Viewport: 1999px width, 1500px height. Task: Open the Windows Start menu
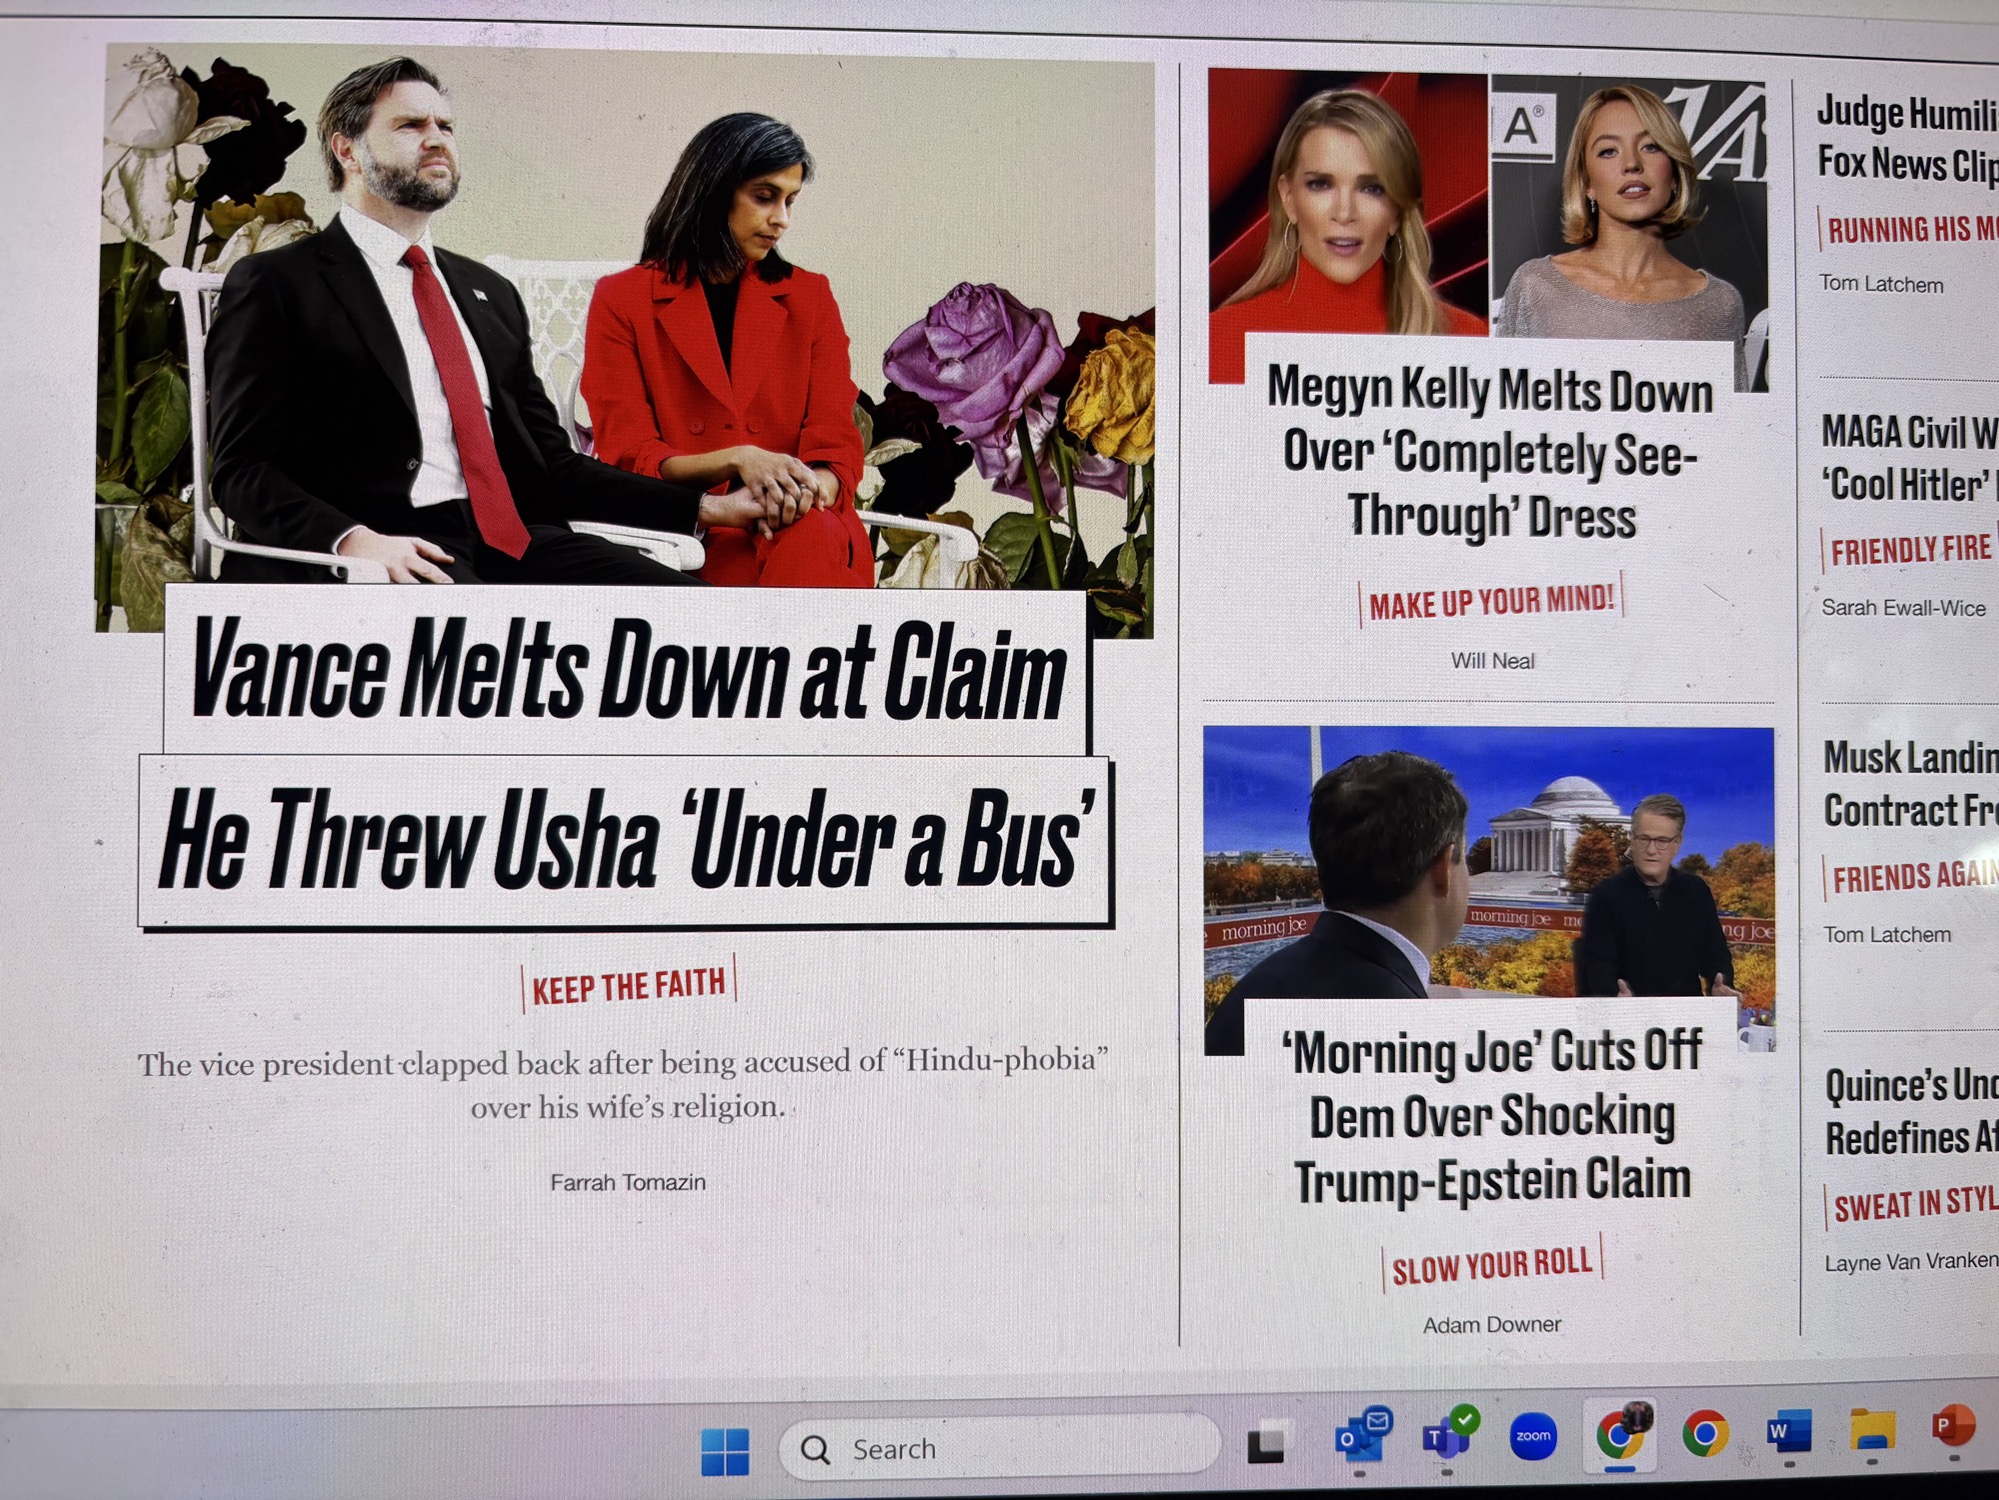725,1450
